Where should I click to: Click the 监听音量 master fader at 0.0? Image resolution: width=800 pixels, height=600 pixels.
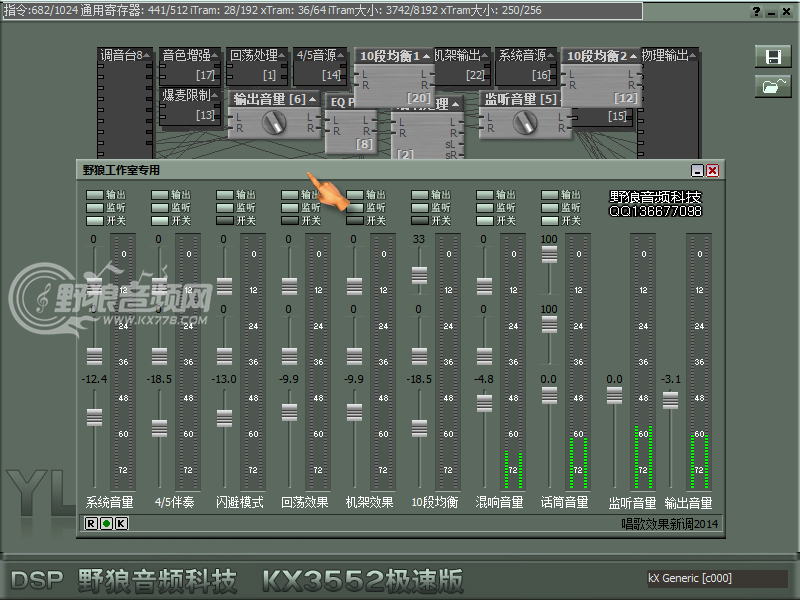(x=614, y=395)
